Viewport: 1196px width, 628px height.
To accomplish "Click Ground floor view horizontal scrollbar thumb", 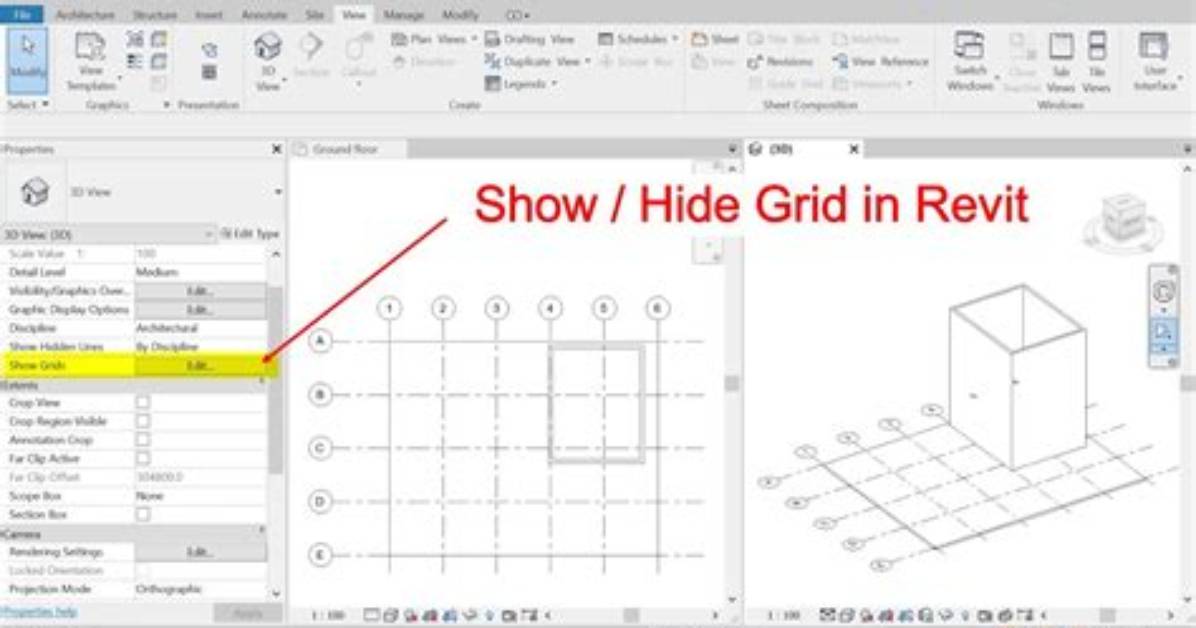I will [x=632, y=615].
